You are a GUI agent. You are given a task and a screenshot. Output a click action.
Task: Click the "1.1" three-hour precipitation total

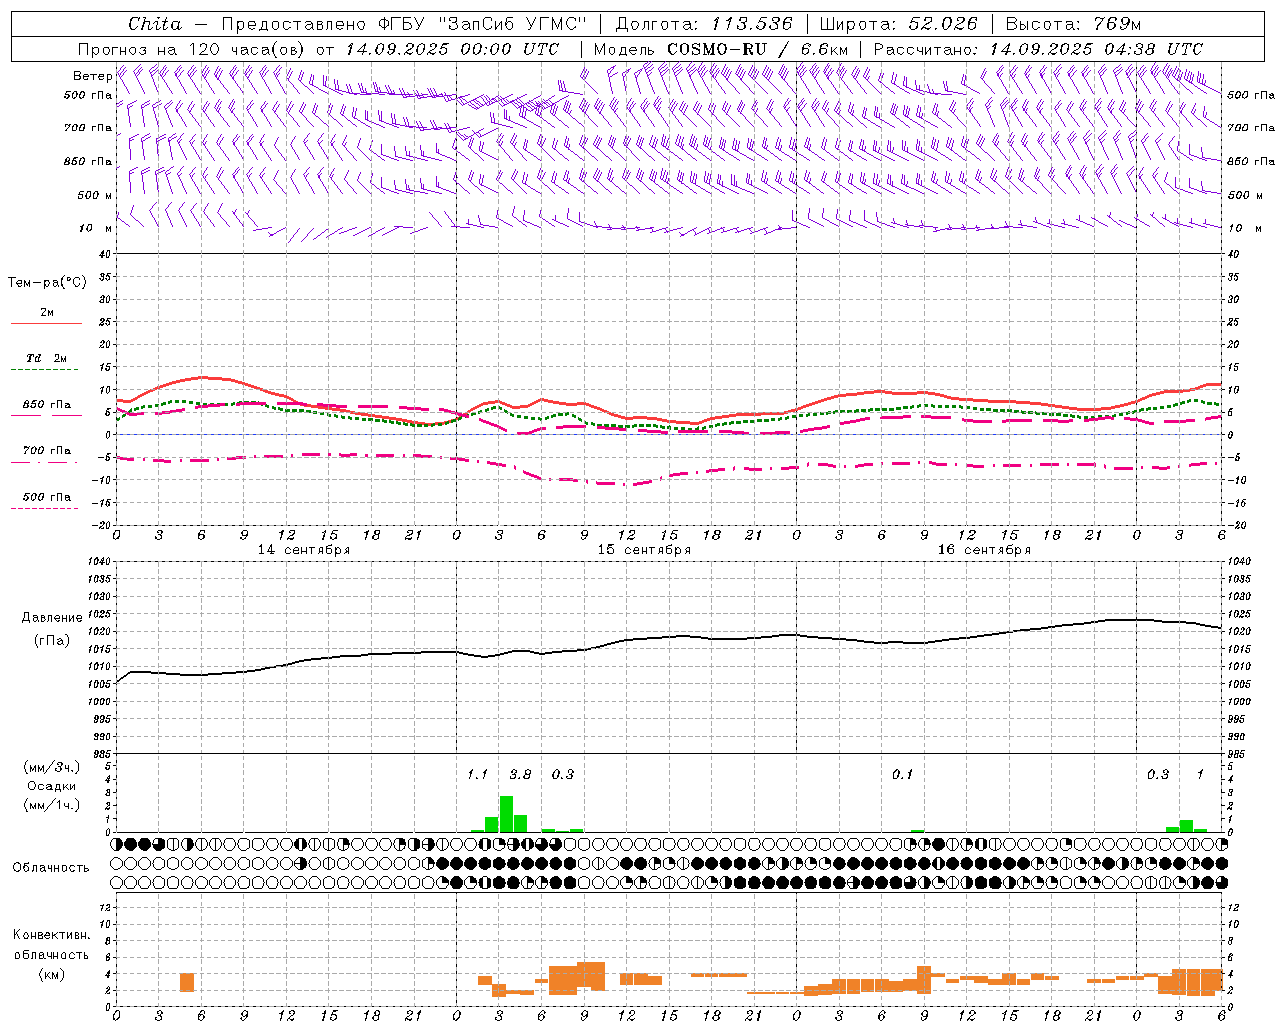(477, 775)
